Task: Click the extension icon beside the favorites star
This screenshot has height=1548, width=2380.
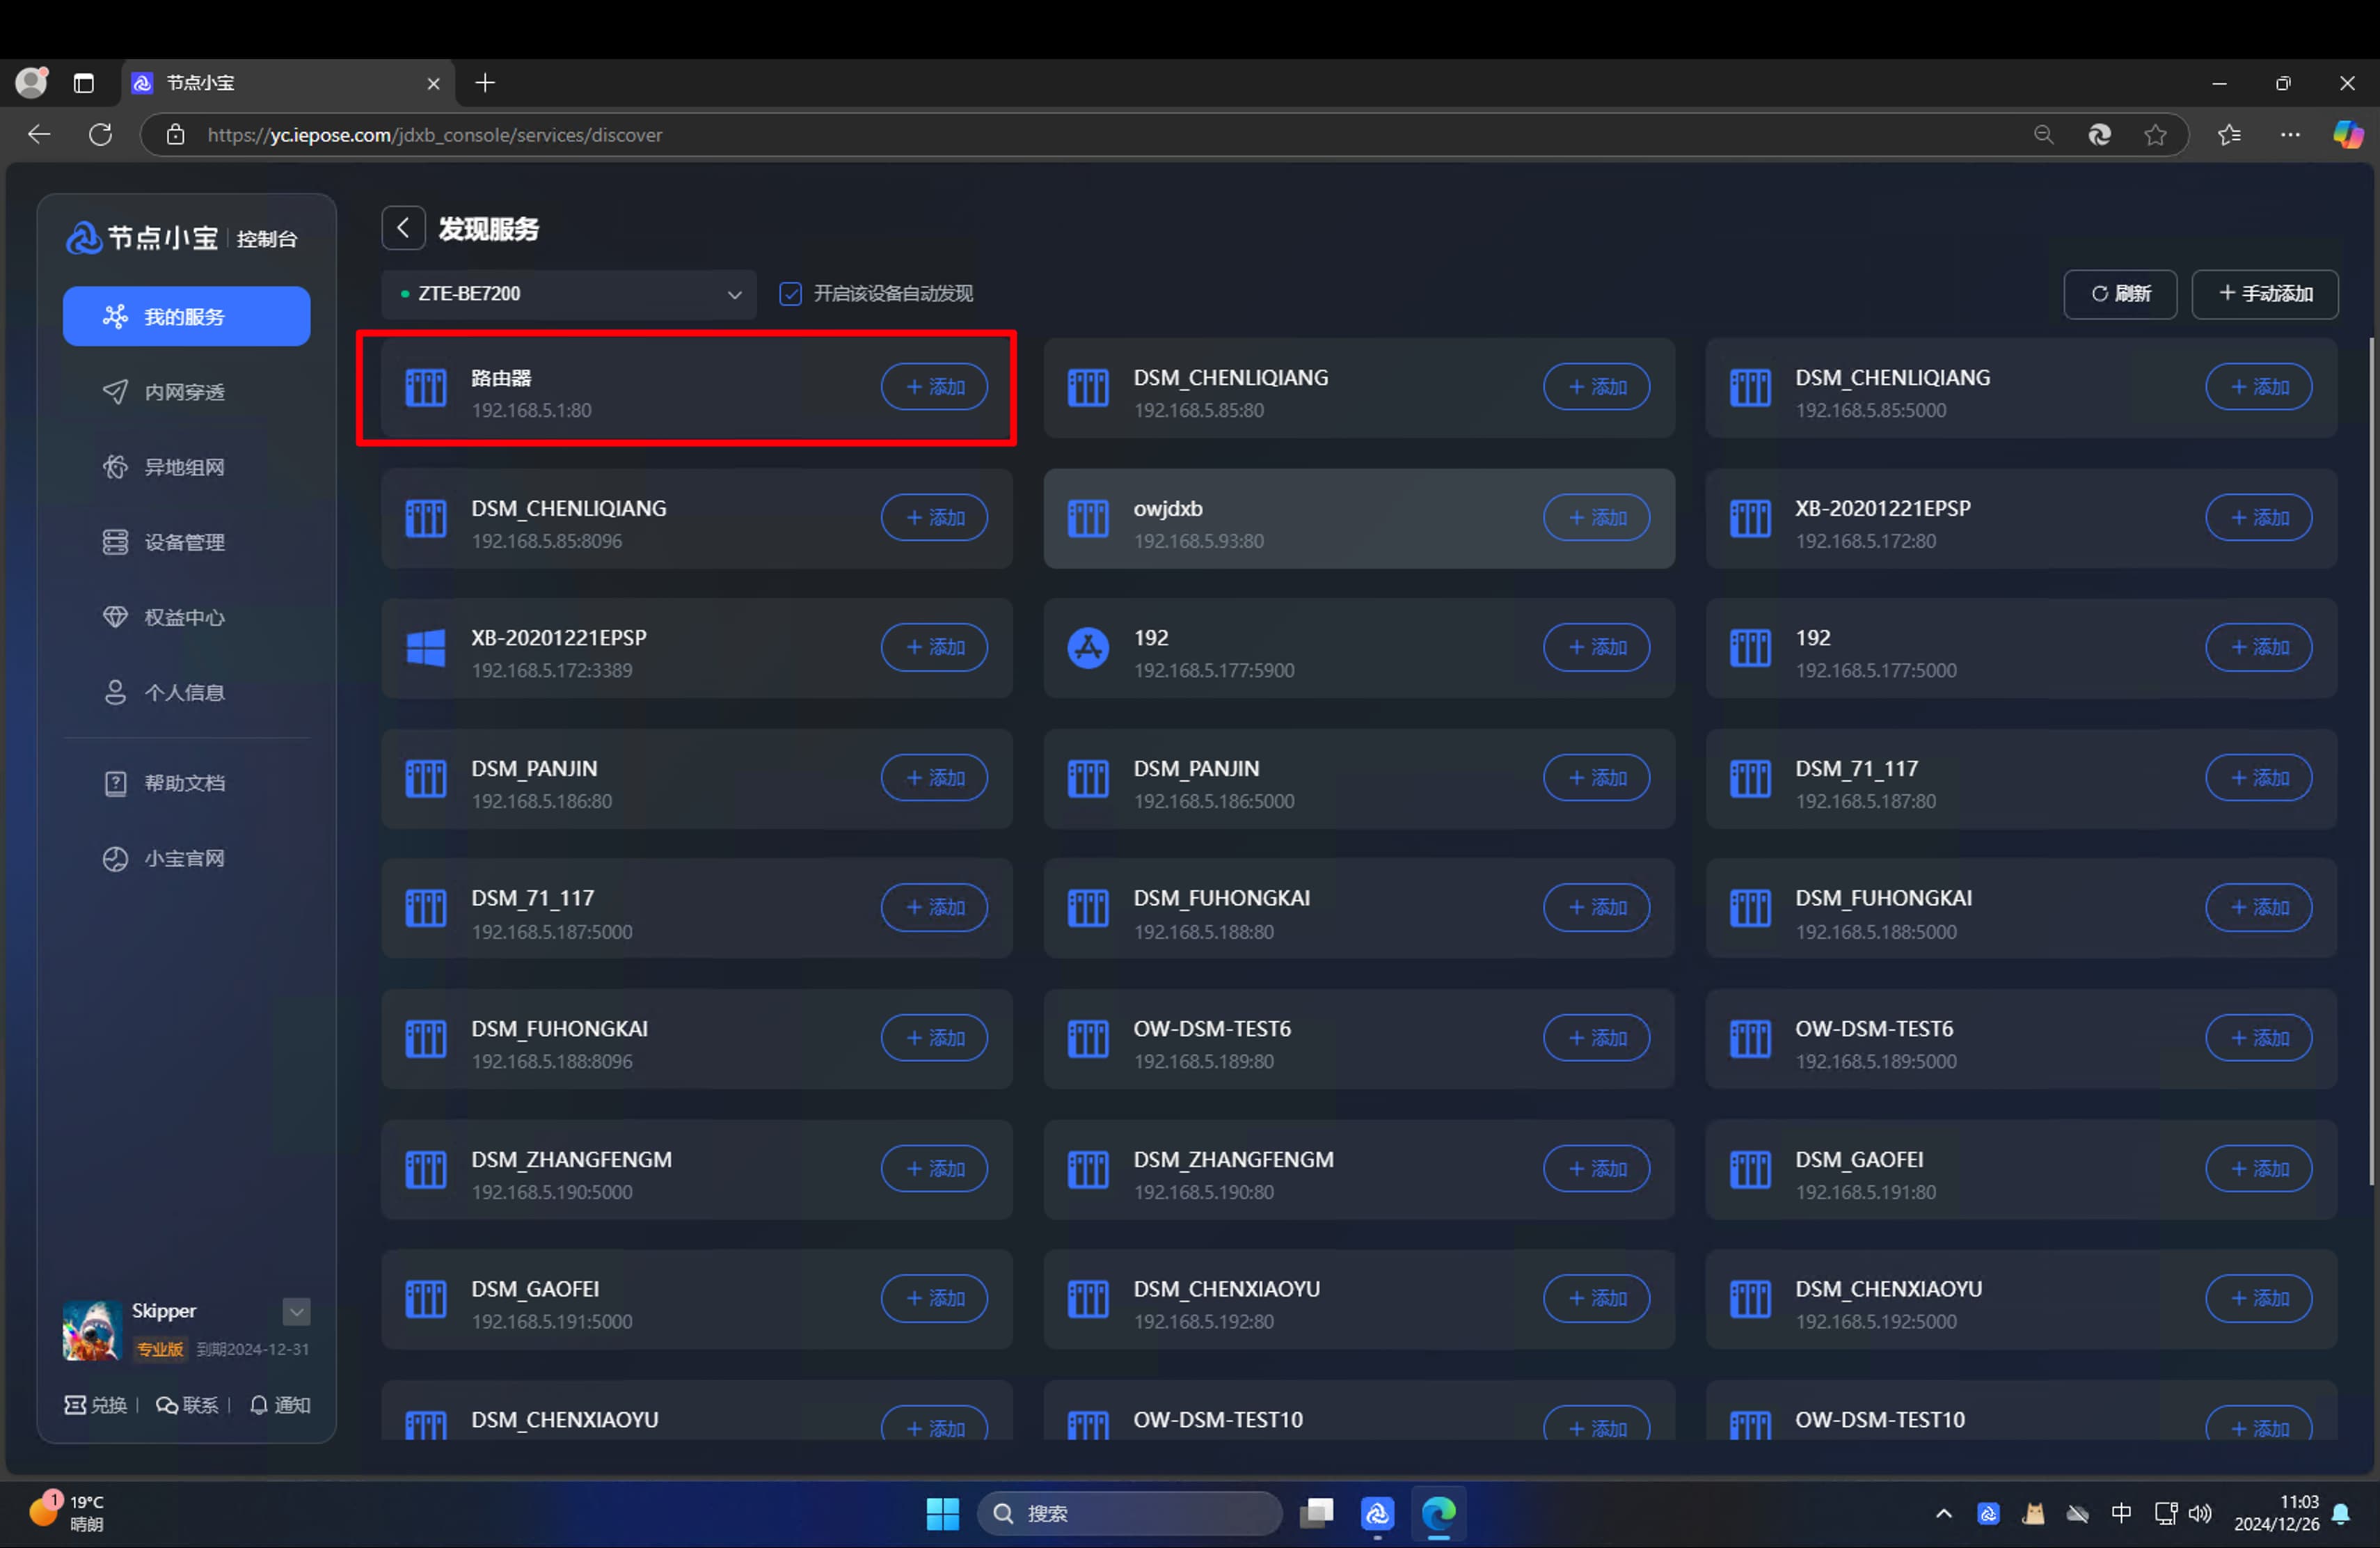Action: [x=2099, y=135]
